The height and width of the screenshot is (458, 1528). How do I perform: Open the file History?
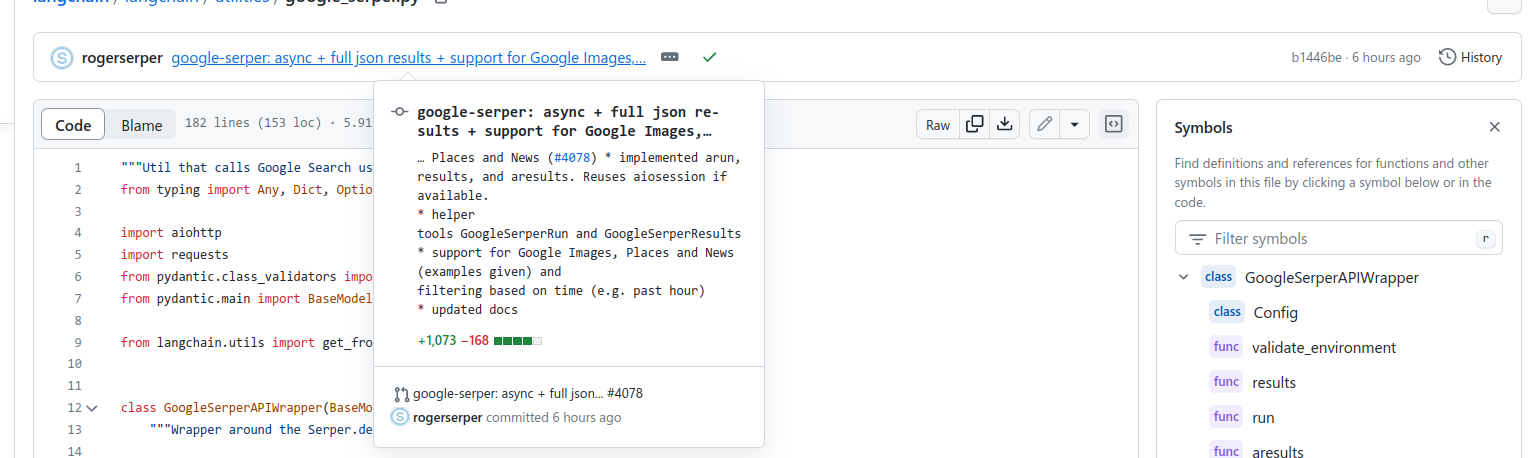coord(1470,58)
